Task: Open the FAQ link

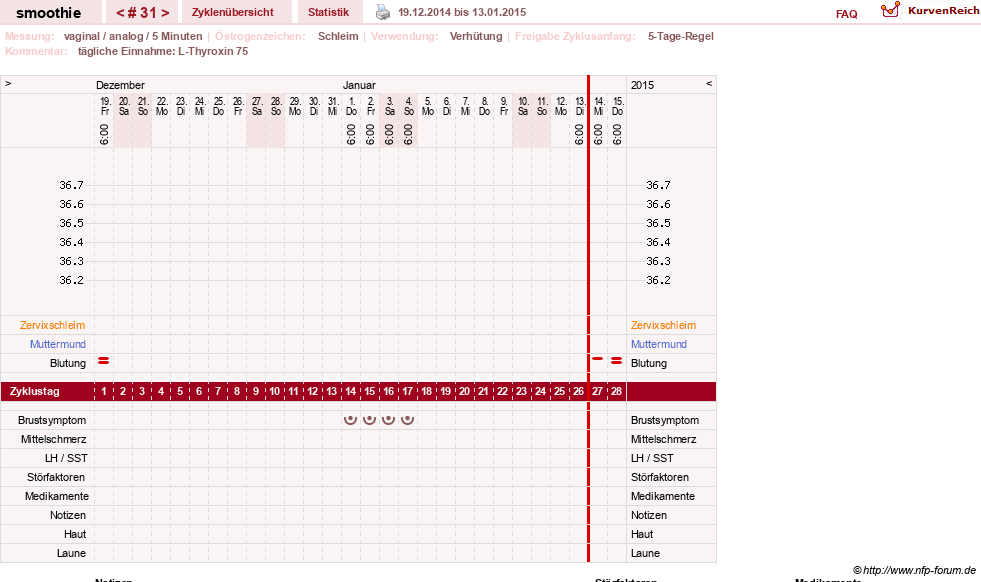Action: coord(846,14)
